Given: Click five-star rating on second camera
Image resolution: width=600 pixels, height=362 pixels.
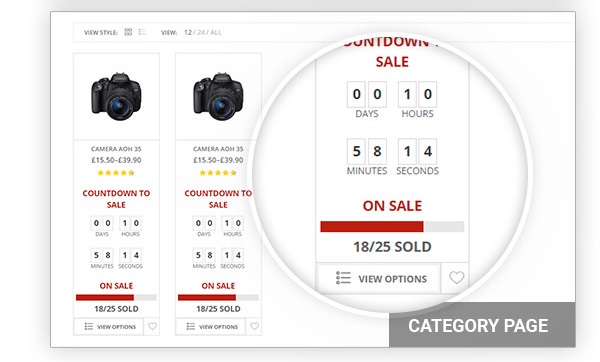Looking at the screenshot, I should click(218, 173).
